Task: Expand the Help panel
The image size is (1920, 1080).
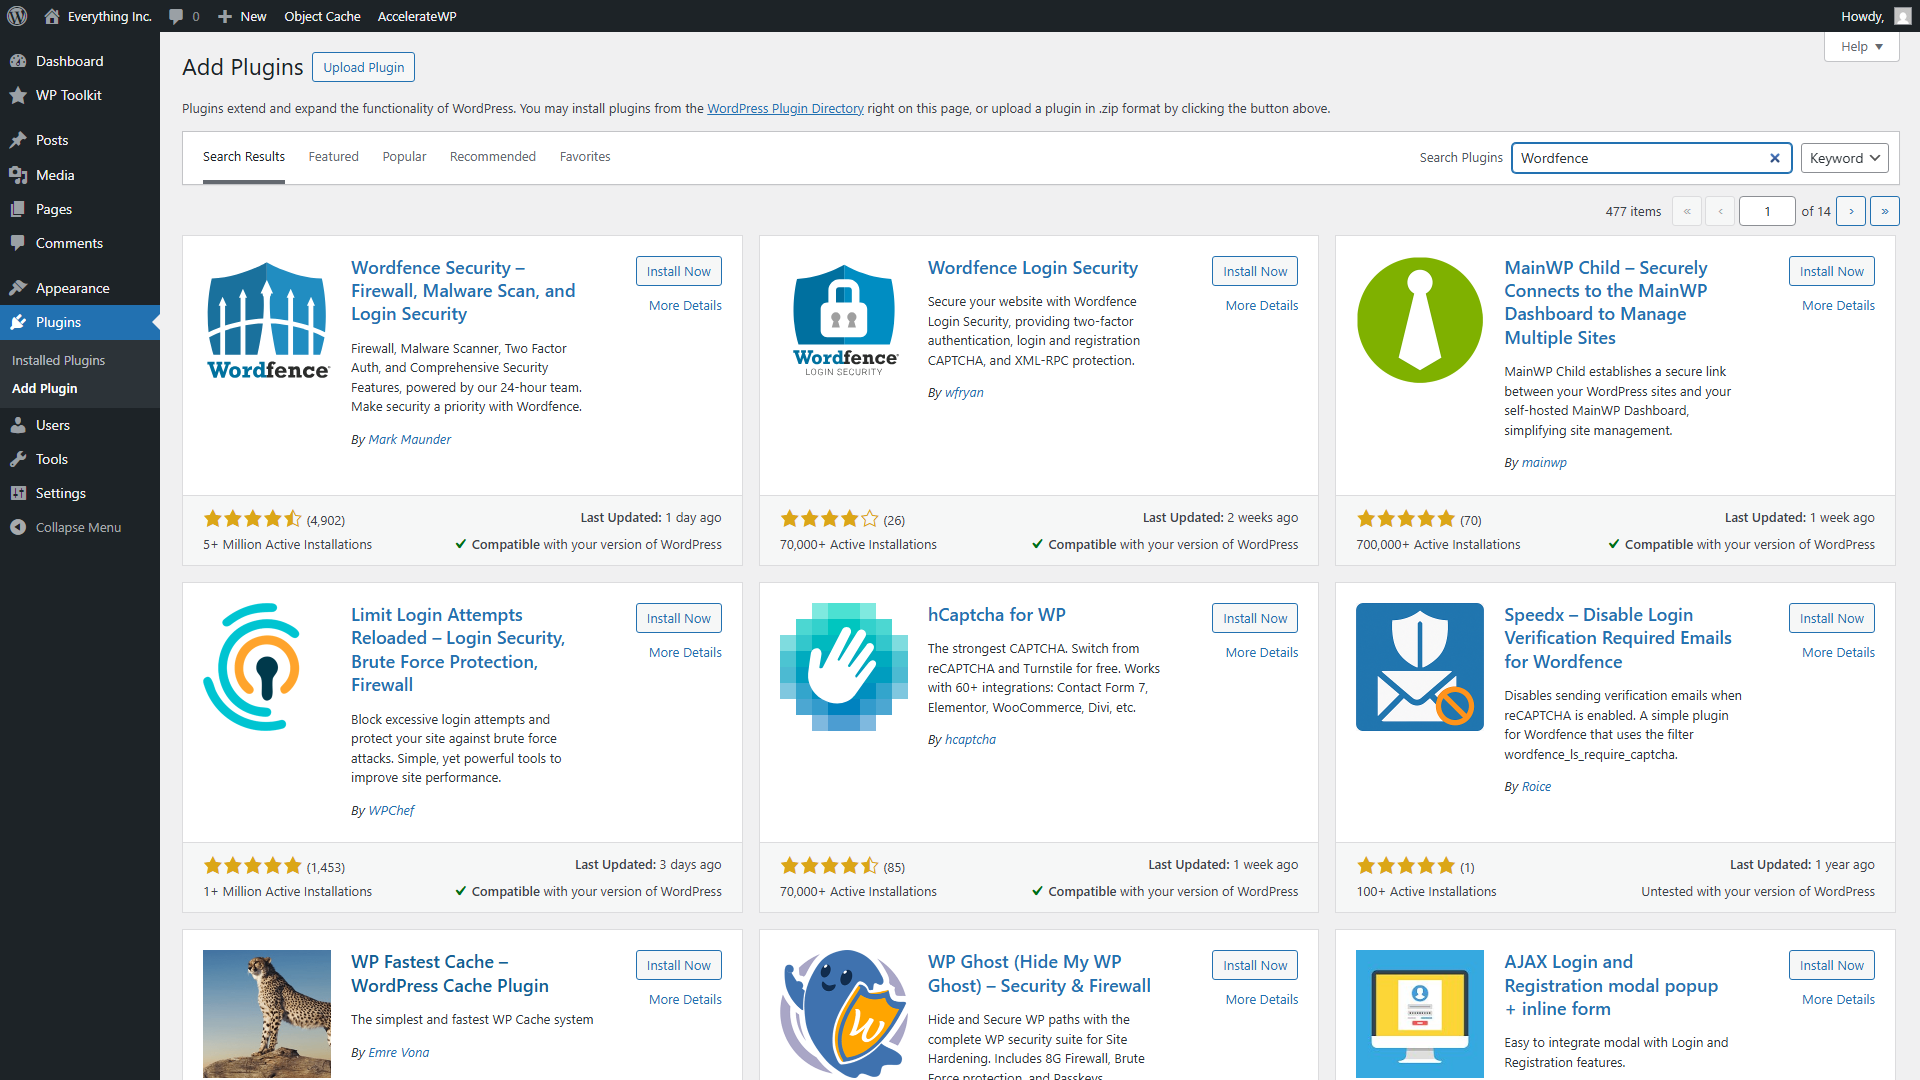Action: click(x=1861, y=47)
